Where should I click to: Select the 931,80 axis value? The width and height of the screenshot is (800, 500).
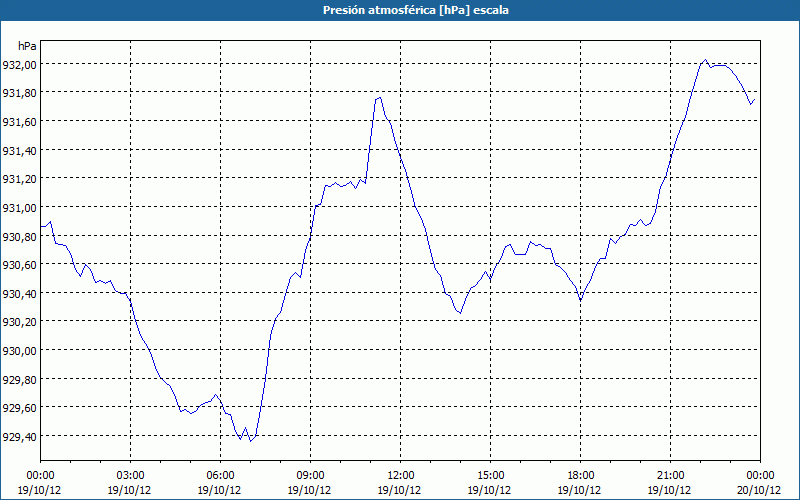(x=19, y=93)
